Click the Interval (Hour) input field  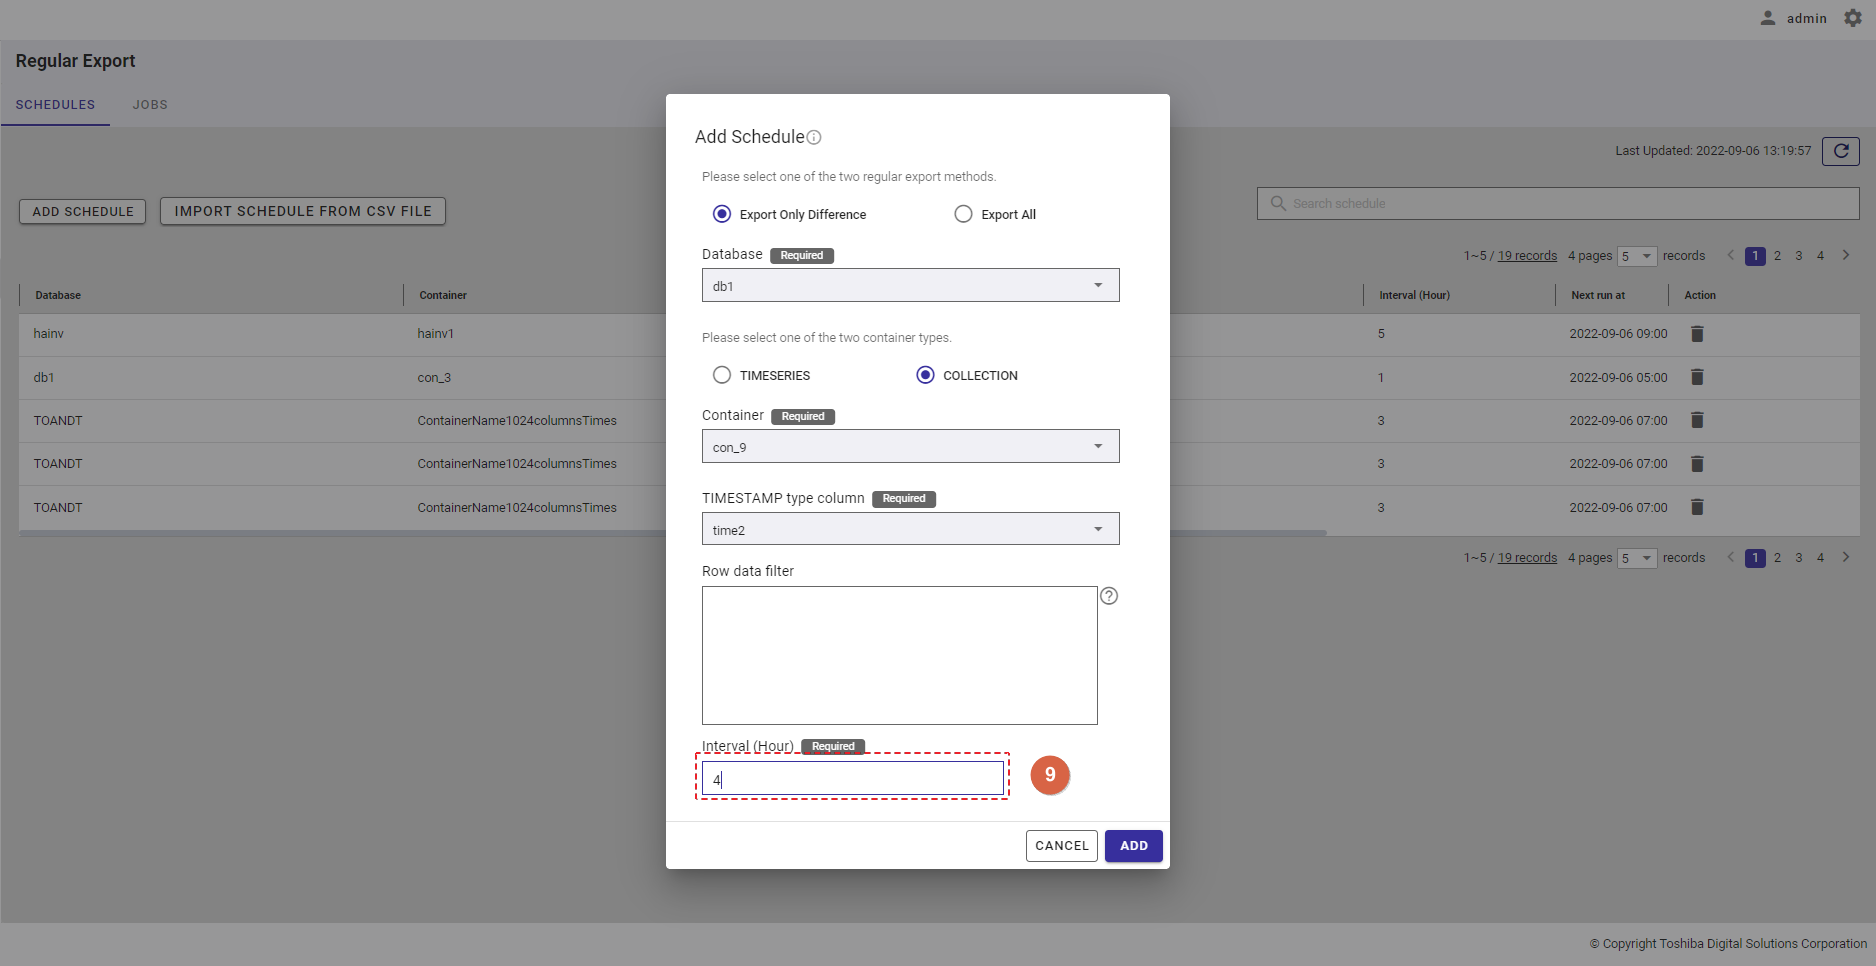point(853,778)
